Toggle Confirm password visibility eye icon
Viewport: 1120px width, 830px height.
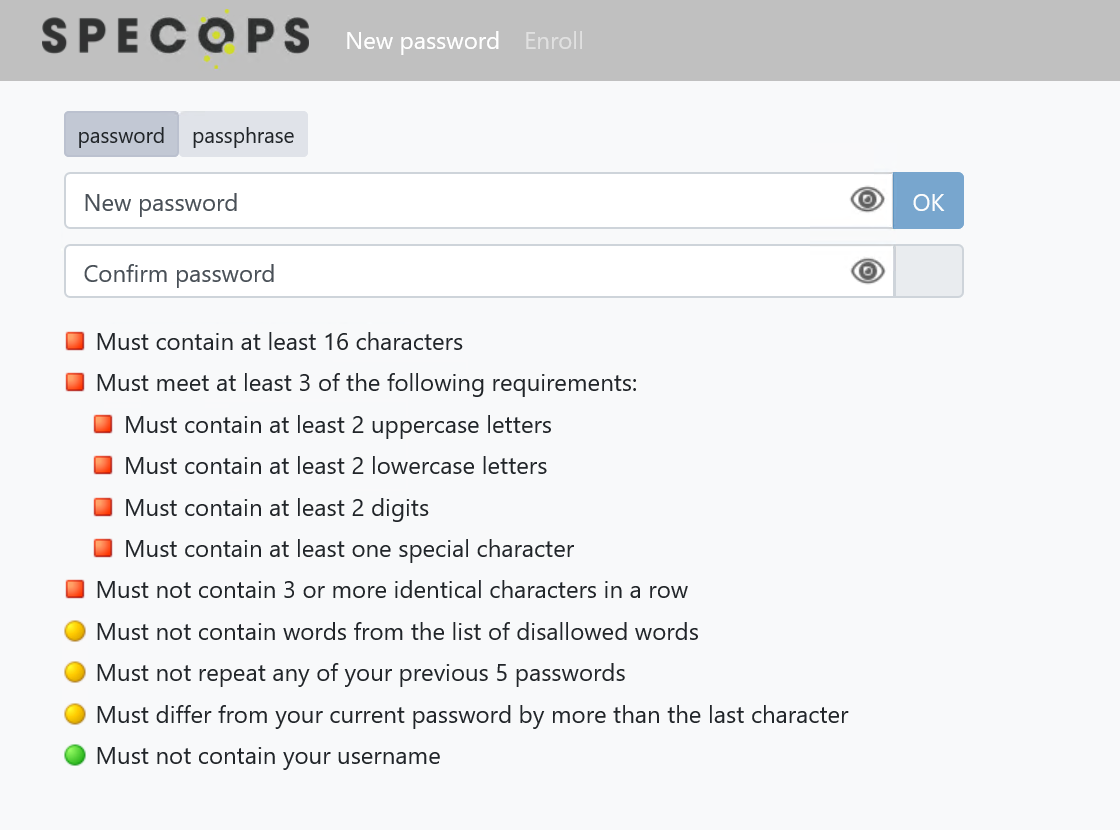pyautogui.click(x=867, y=271)
